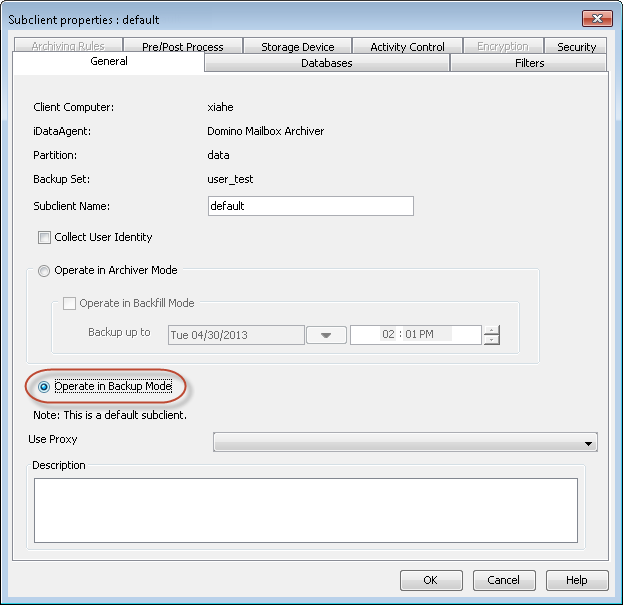Open the Activity Control tab
This screenshot has height=605, width=623.
click(x=407, y=46)
